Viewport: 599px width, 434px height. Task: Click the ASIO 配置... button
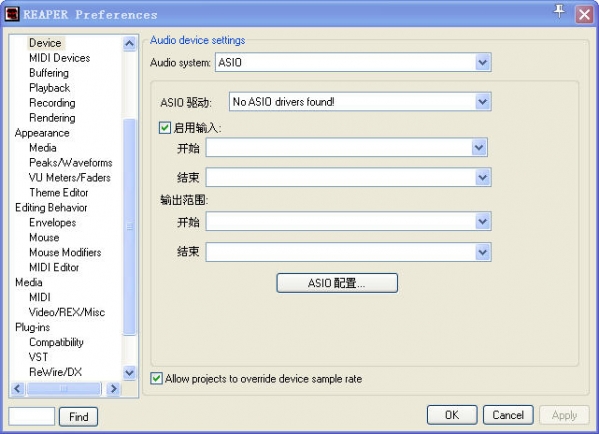coord(337,283)
